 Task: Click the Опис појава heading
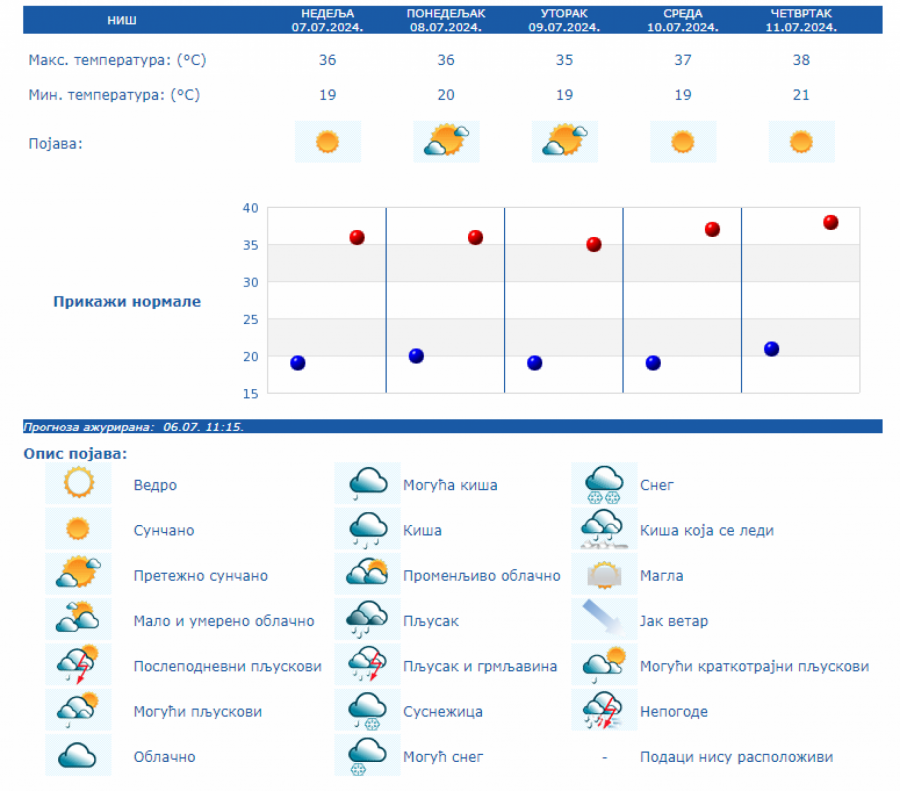coord(76,454)
